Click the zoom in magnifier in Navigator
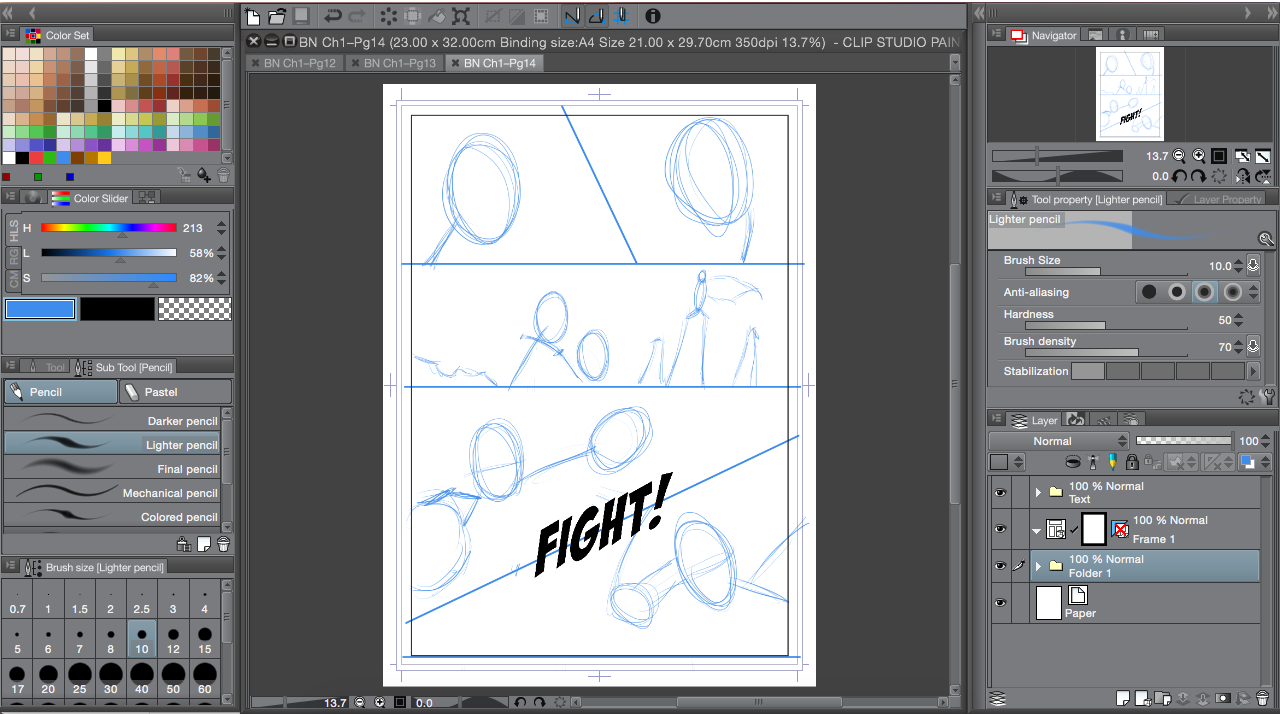 click(1198, 156)
